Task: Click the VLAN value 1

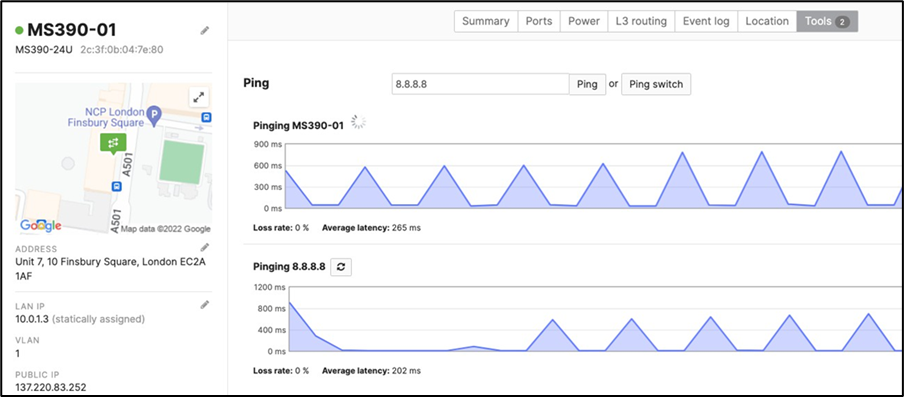Action: tap(18, 353)
